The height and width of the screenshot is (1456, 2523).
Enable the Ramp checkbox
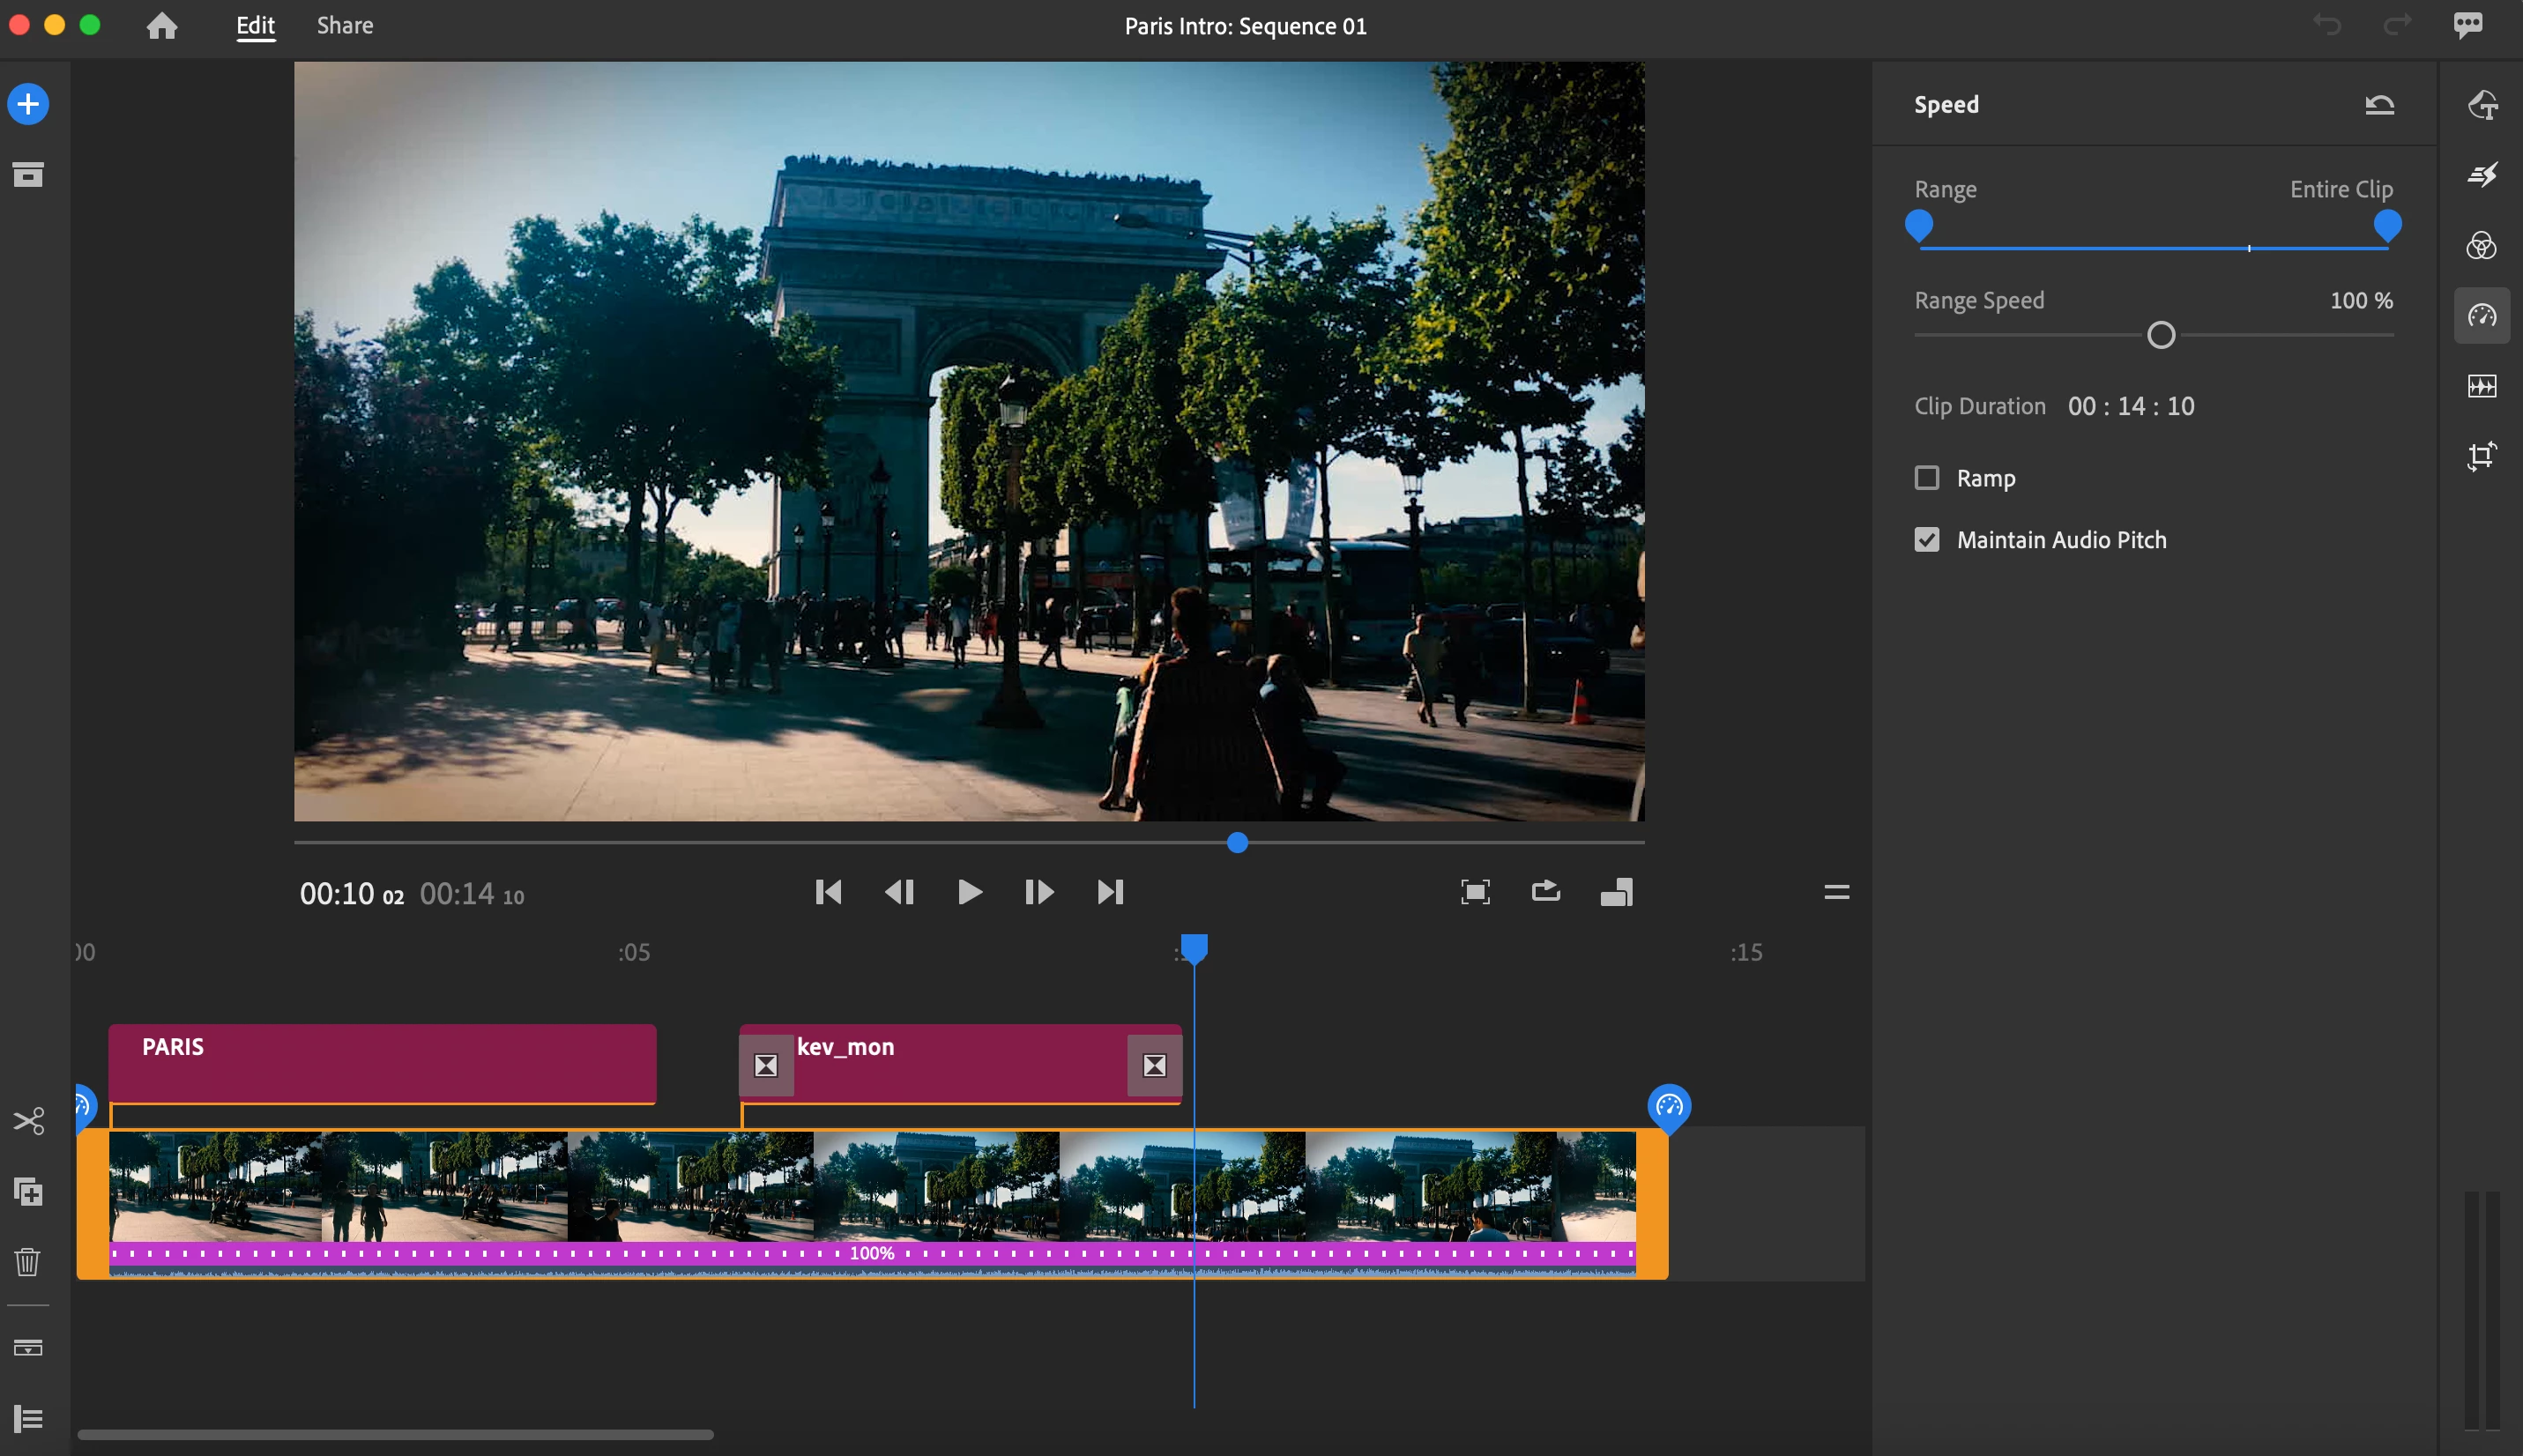coord(1926,478)
